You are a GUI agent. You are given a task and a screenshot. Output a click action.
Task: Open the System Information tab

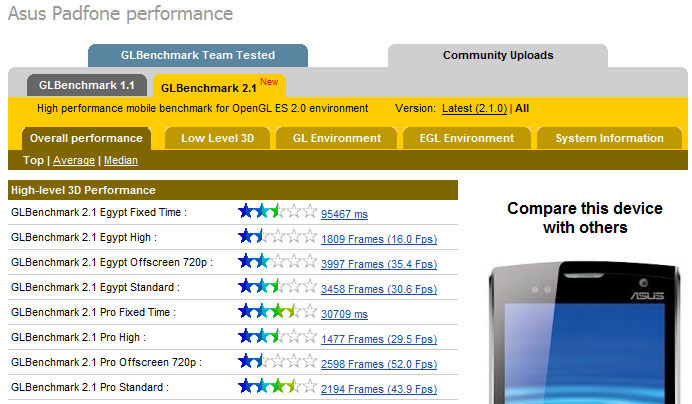click(609, 138)
